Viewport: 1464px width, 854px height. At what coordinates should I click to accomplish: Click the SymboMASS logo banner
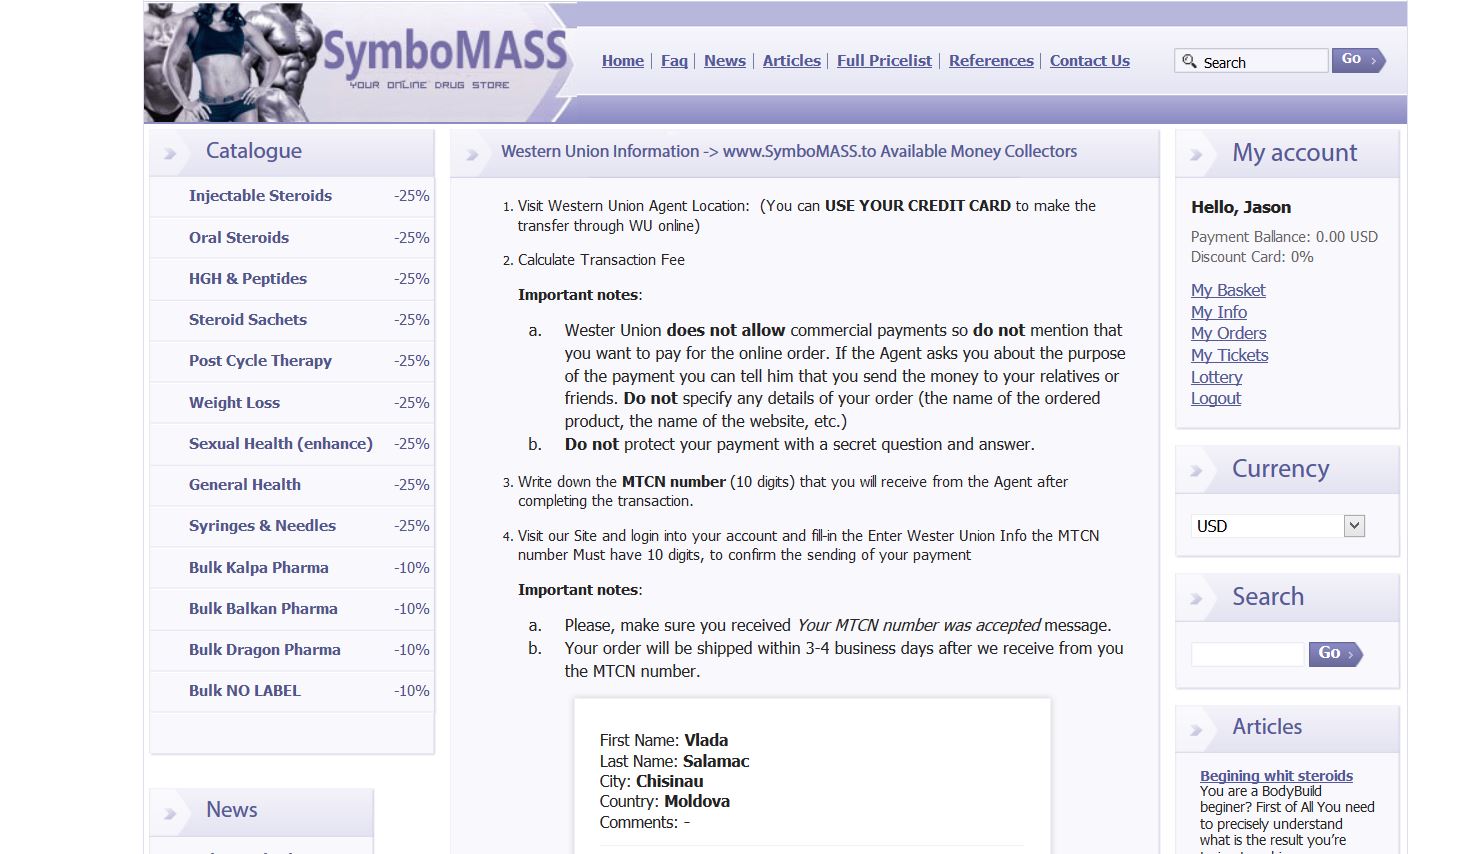click(360, 62)
